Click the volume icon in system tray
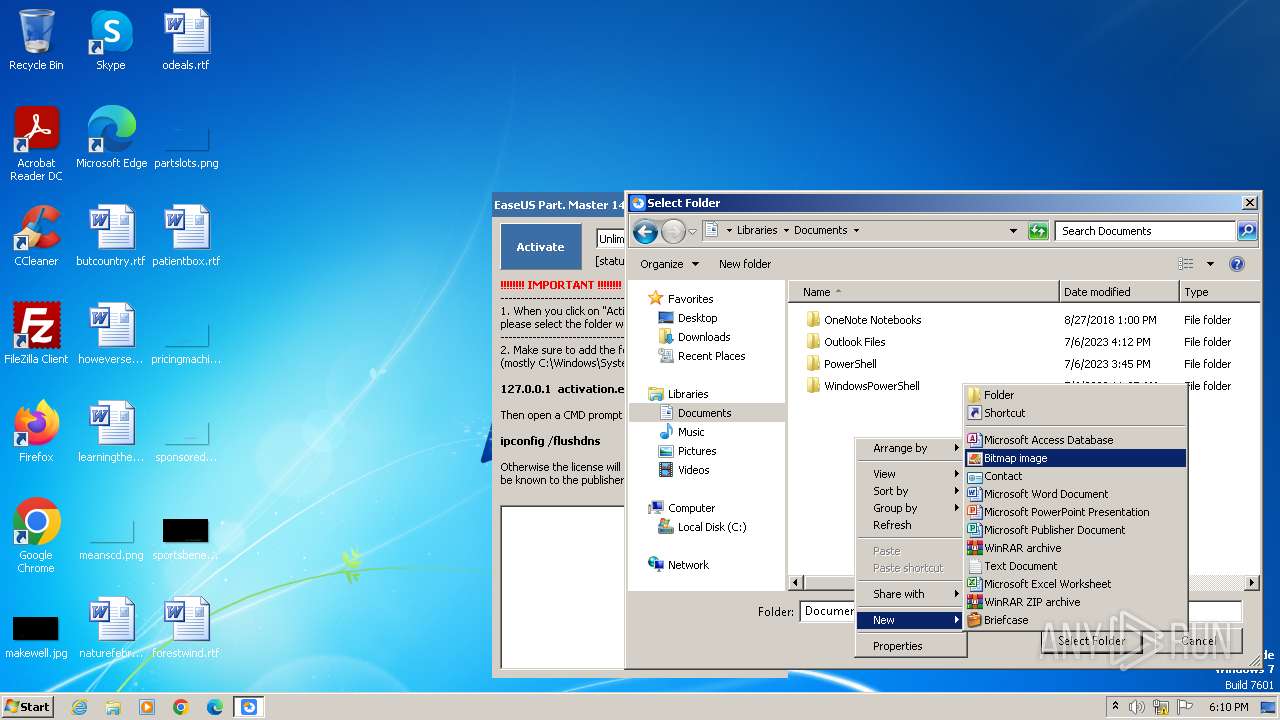Screen dimensions: 1280x720 click(x=1137, y=707)
